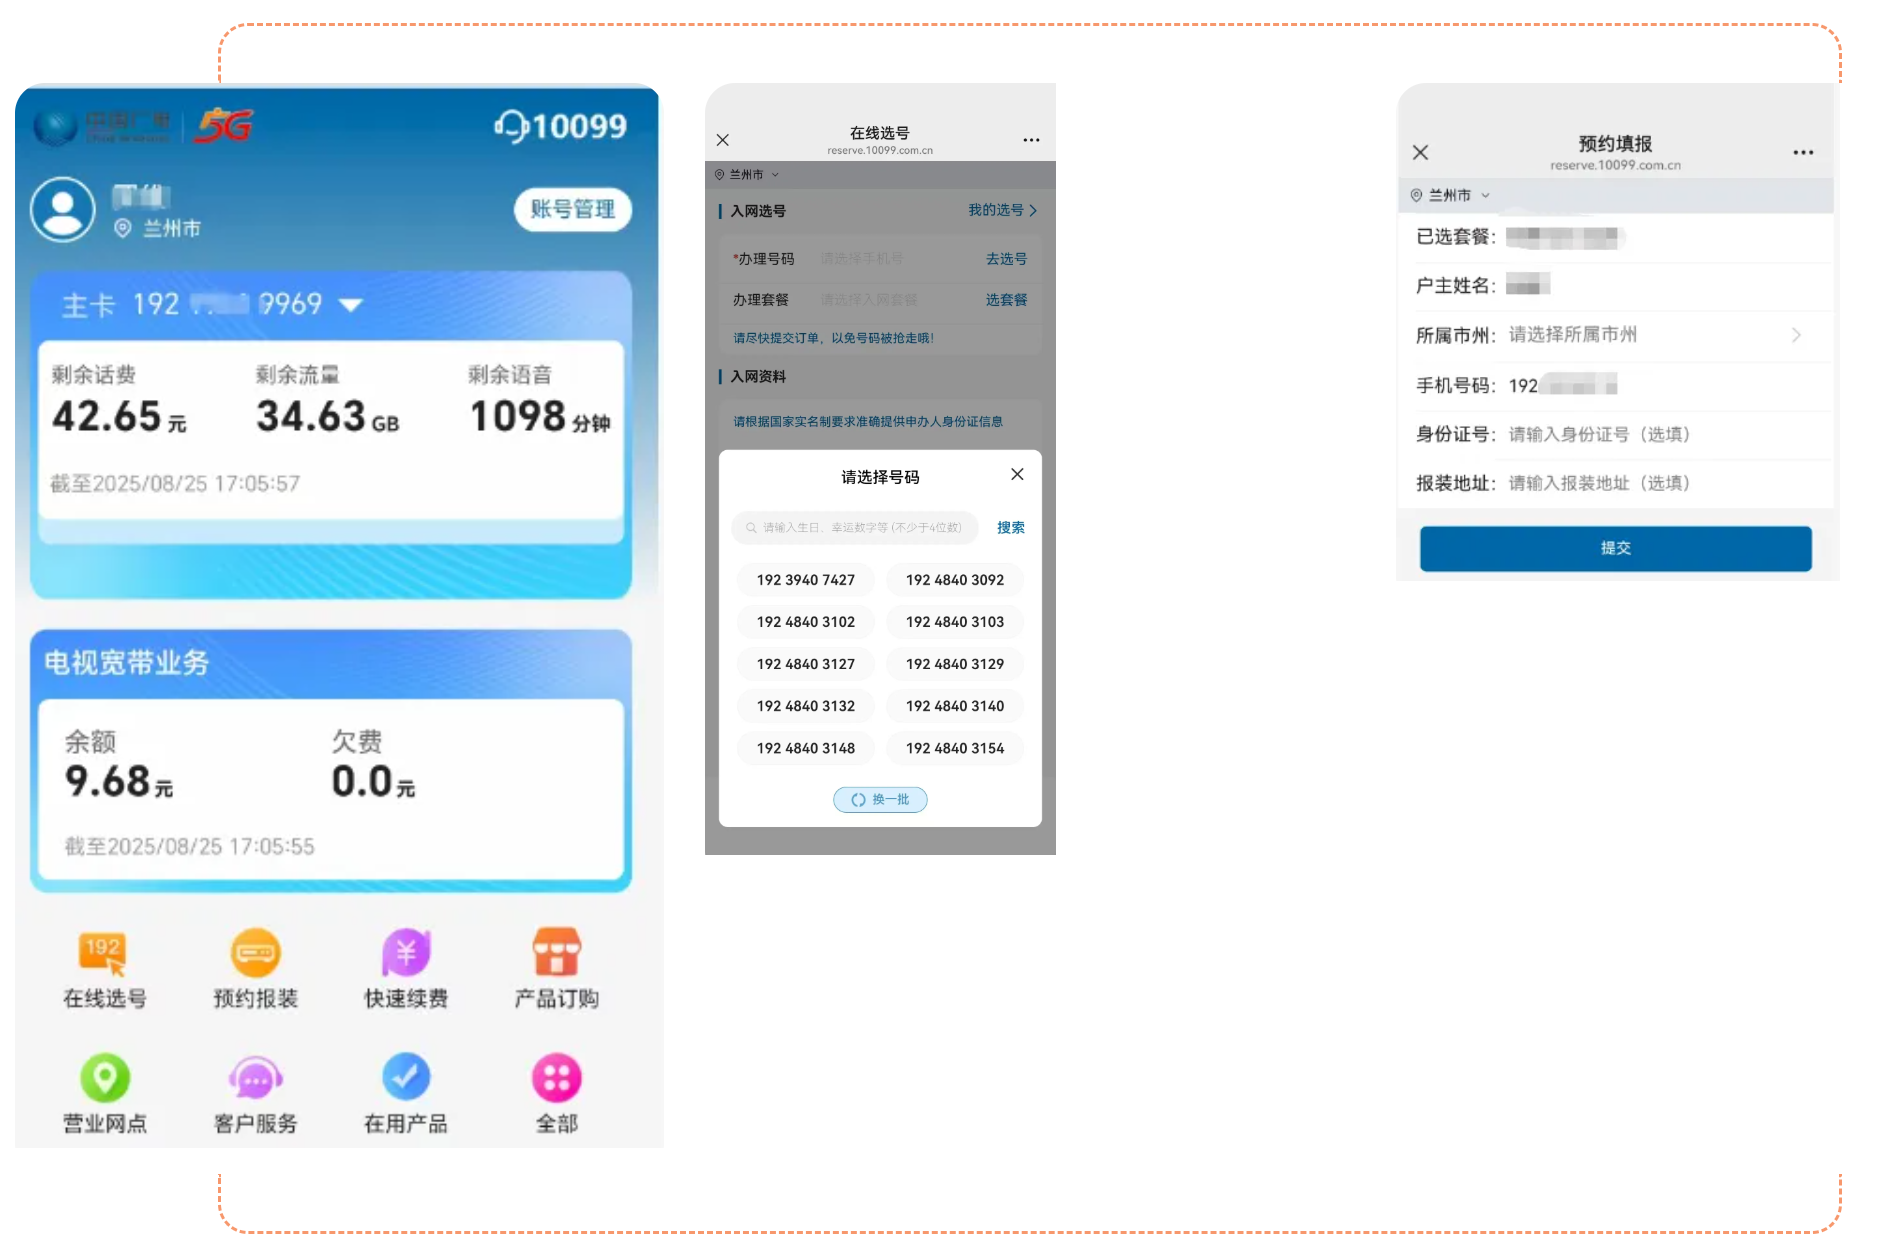Viewport: 1882px width, 1248px height.
Task: Tap the 全部 all services icon
Action: [x=556, y=1079]
